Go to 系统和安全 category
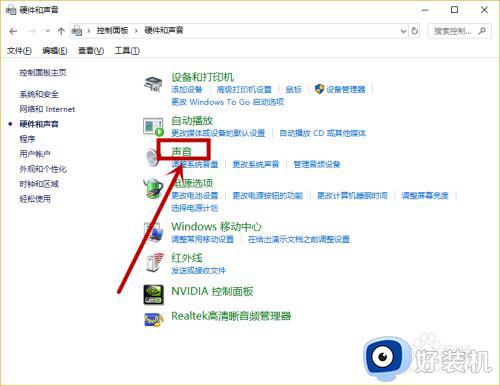The width and height of the screenshot is (500, 386). (x=39, y=94)
